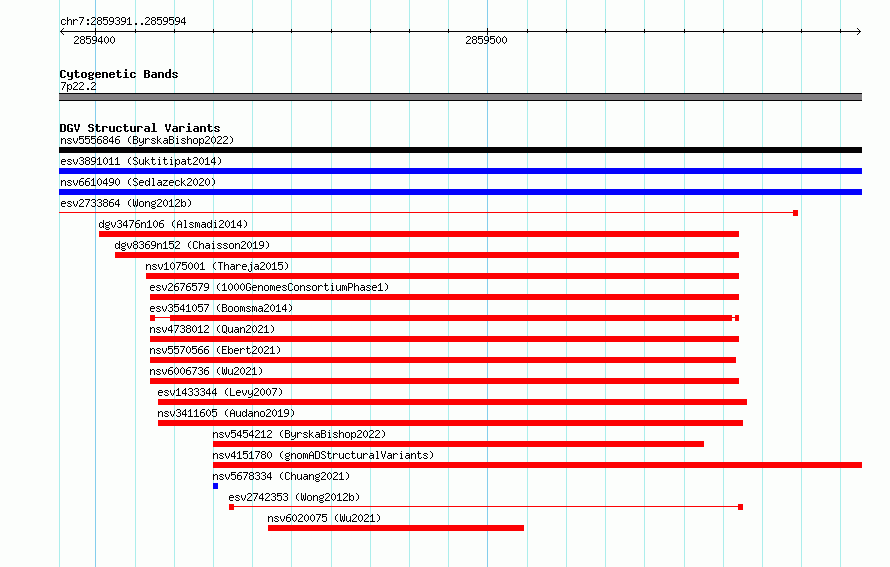Click the 2859400 ruler position label
Screen dimensions: 890x567
point(94,40)
